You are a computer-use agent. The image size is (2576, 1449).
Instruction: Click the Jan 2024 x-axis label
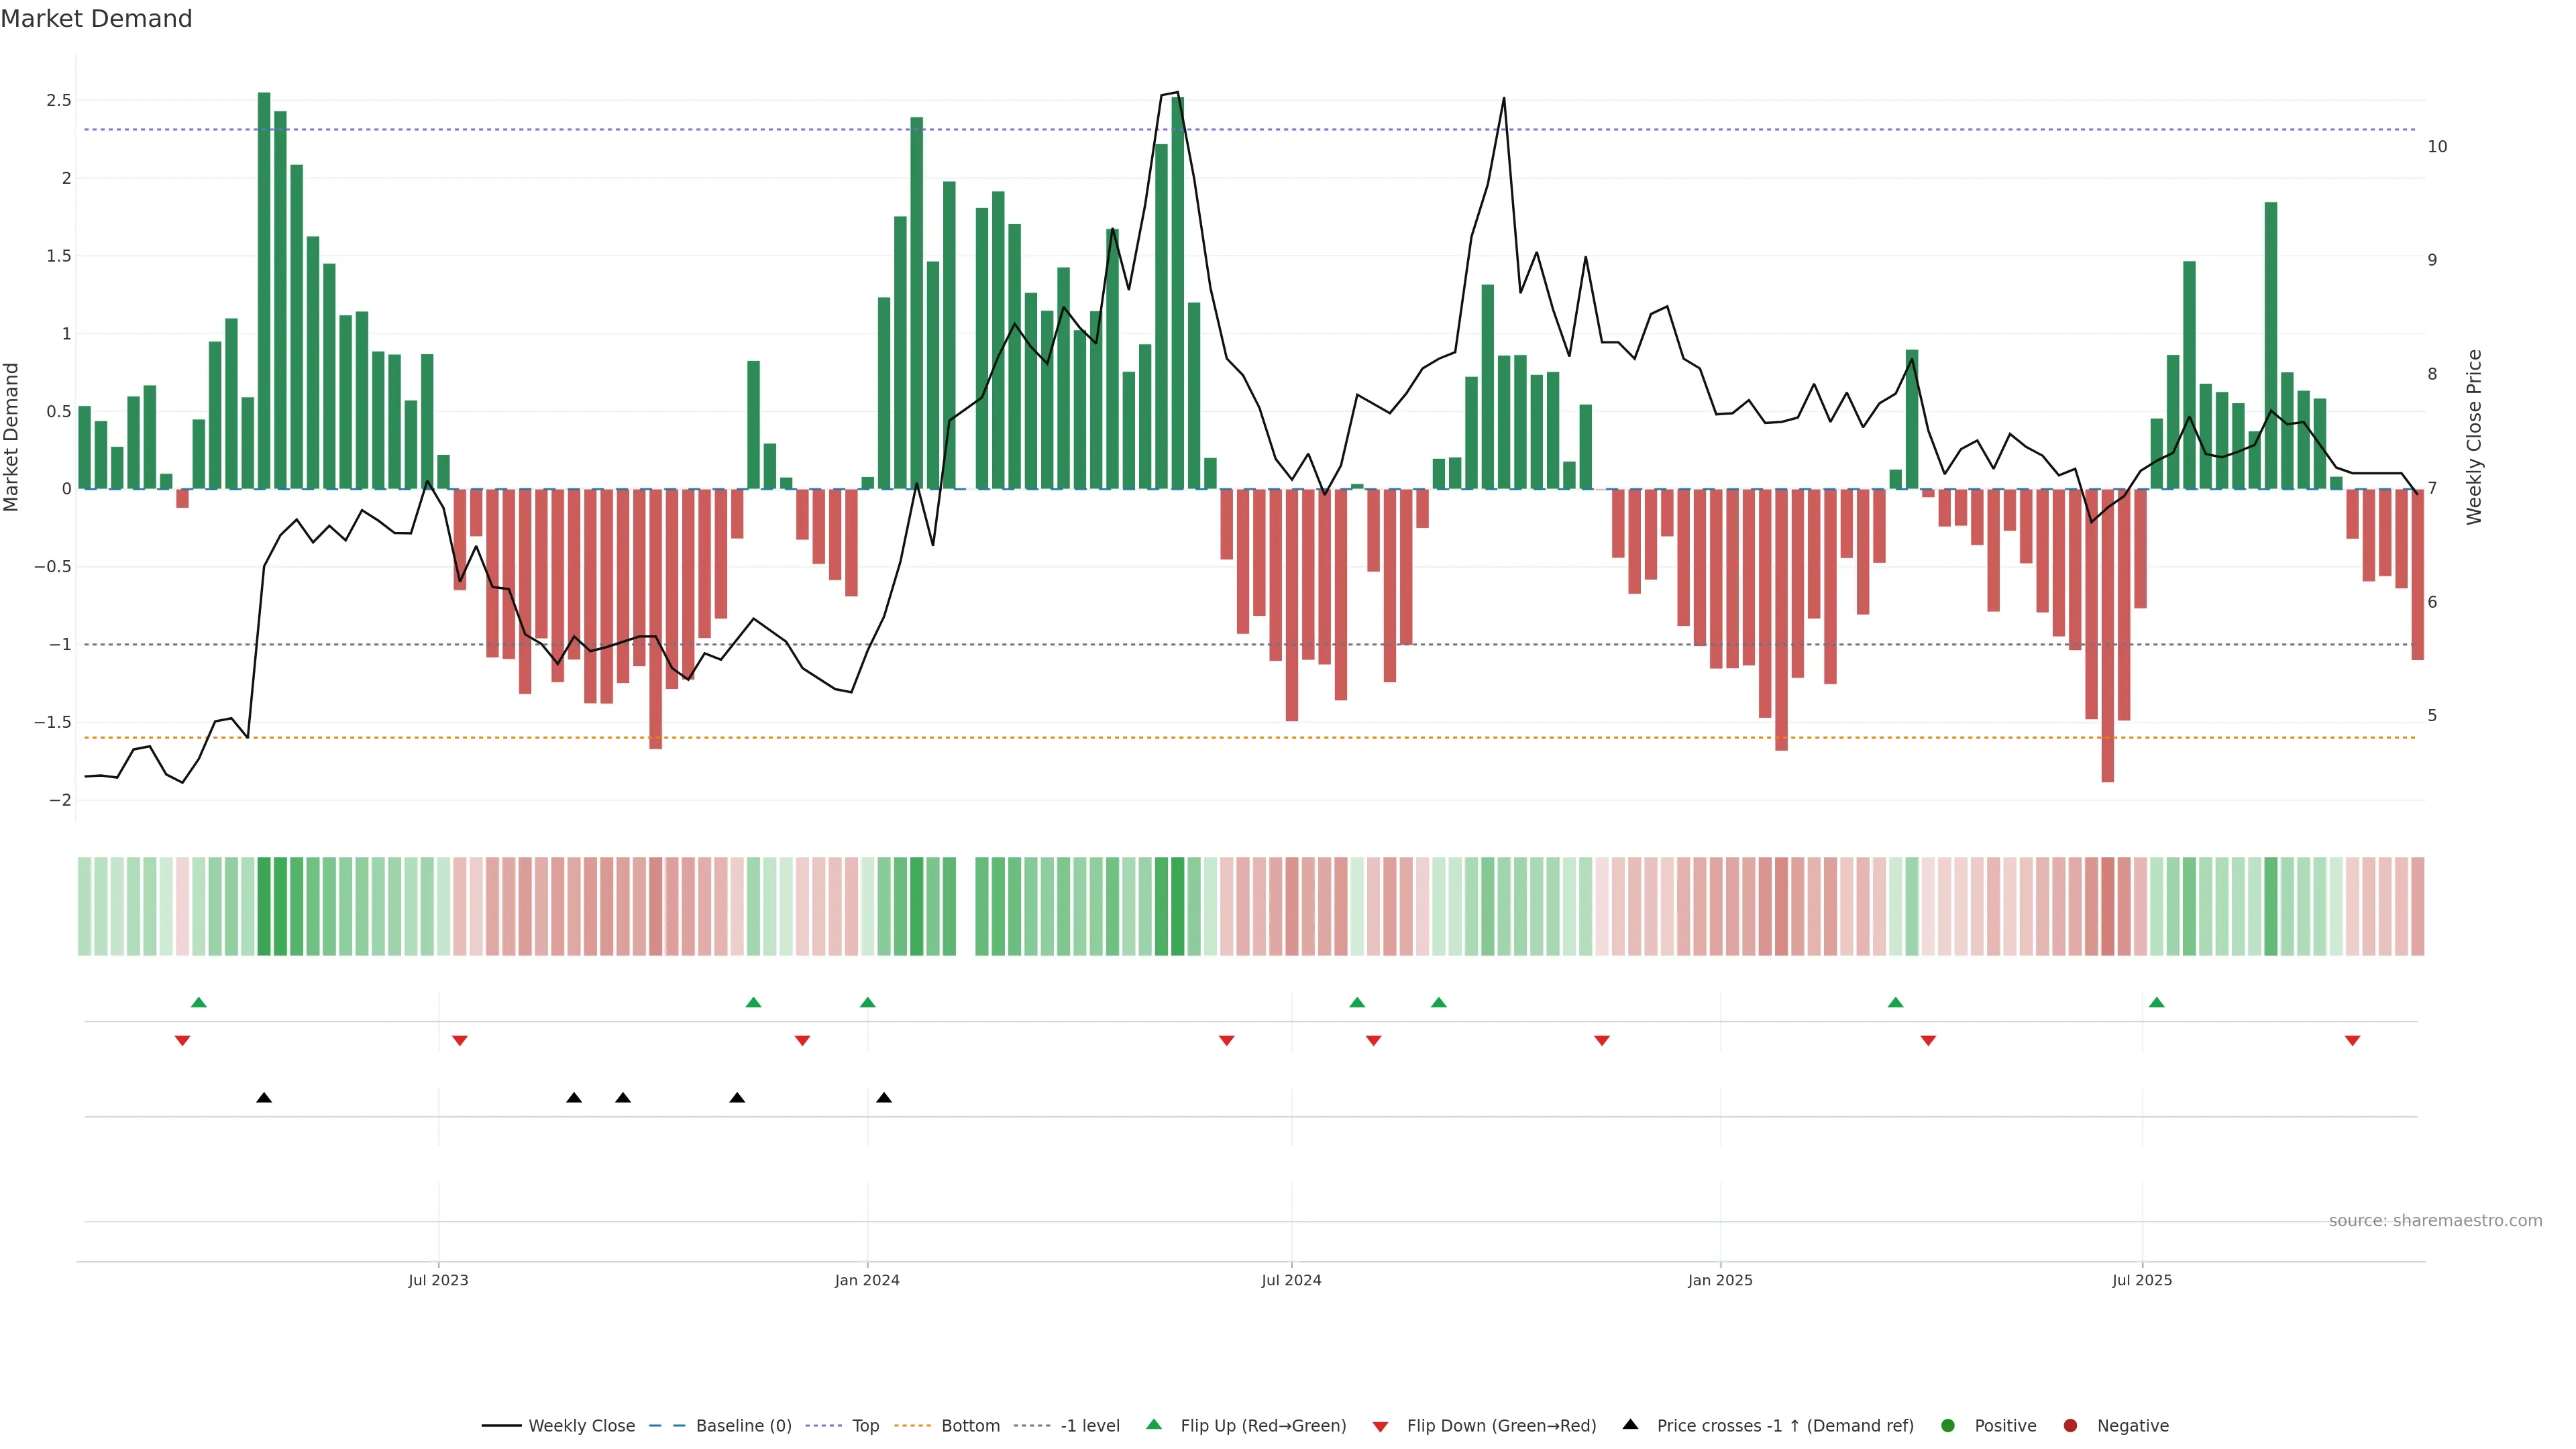(x=867, y=1280)
